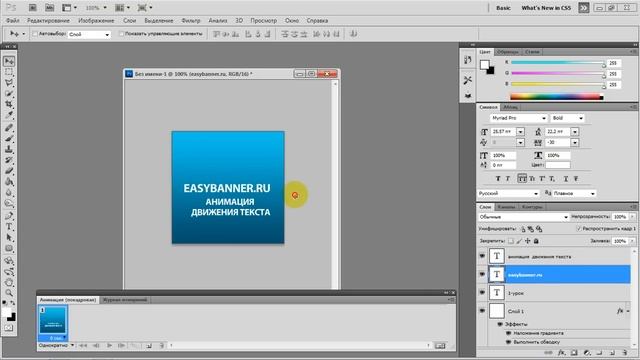Play the animation
The image size is (640, 360).
point(109,346)
